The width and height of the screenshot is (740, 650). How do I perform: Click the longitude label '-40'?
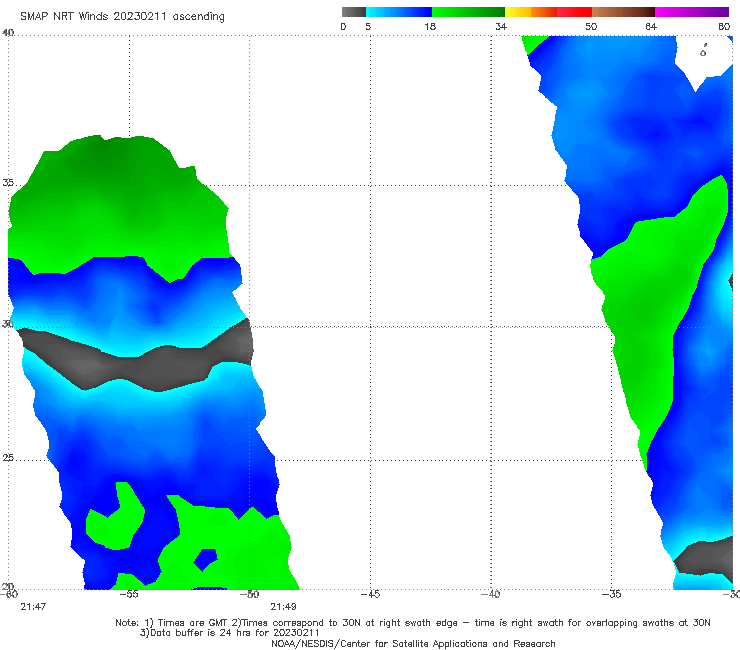[x=490, y=594]
